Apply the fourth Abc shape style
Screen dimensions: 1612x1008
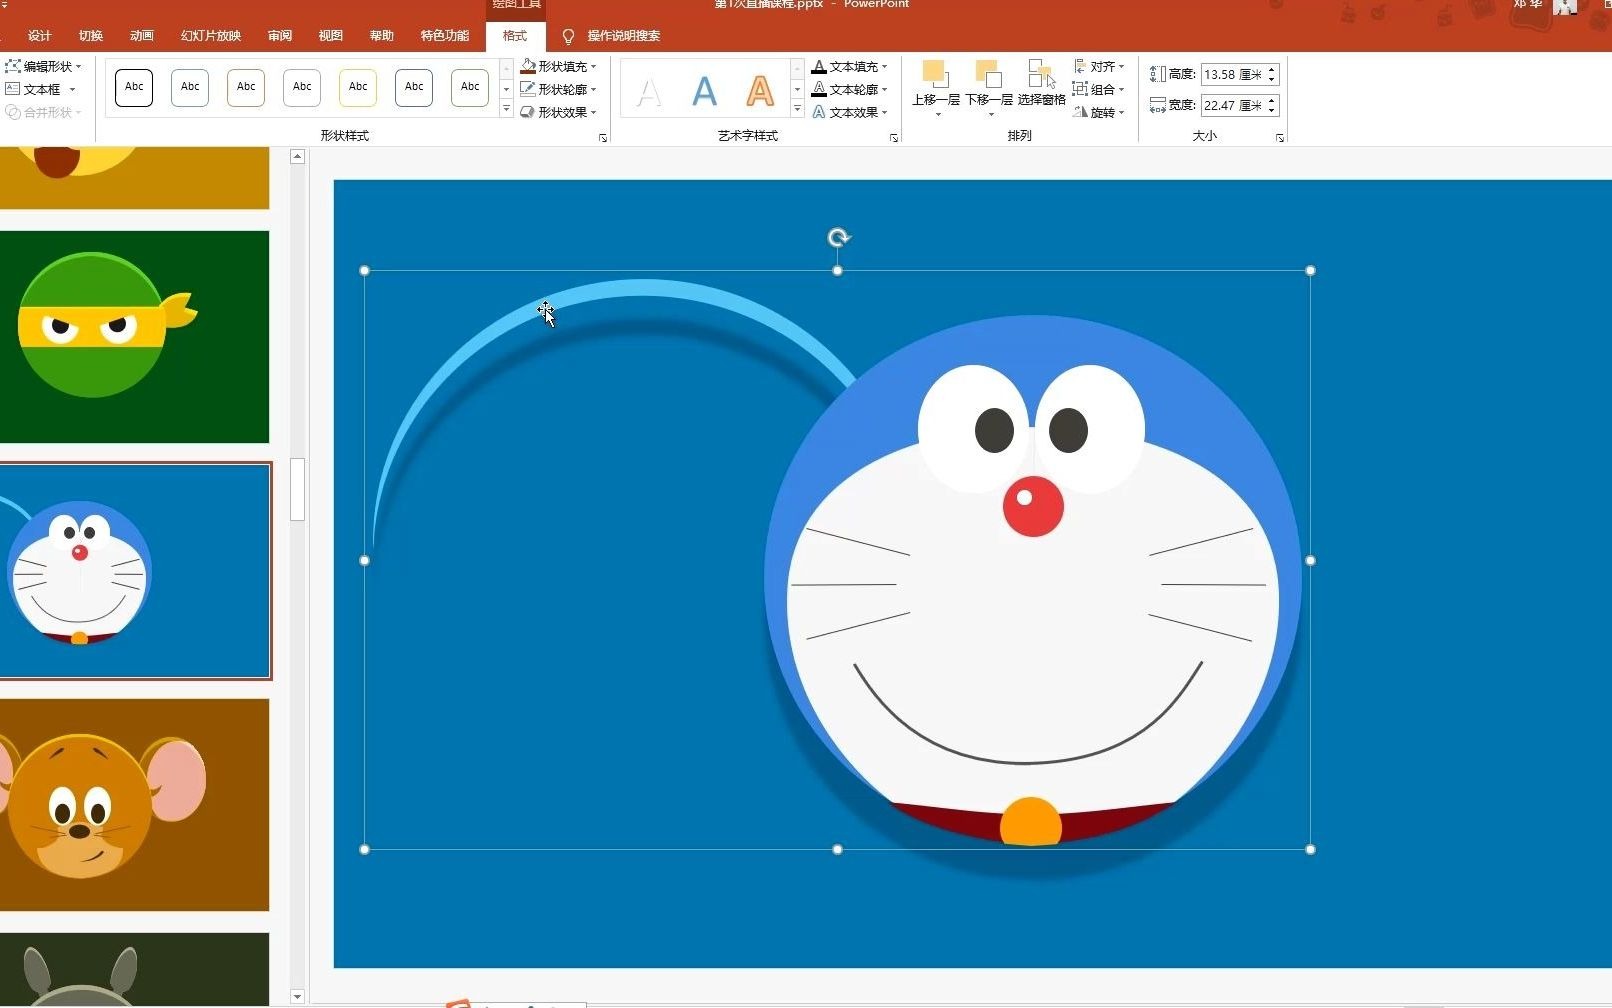pyautogui.click(x=302, y=88)
